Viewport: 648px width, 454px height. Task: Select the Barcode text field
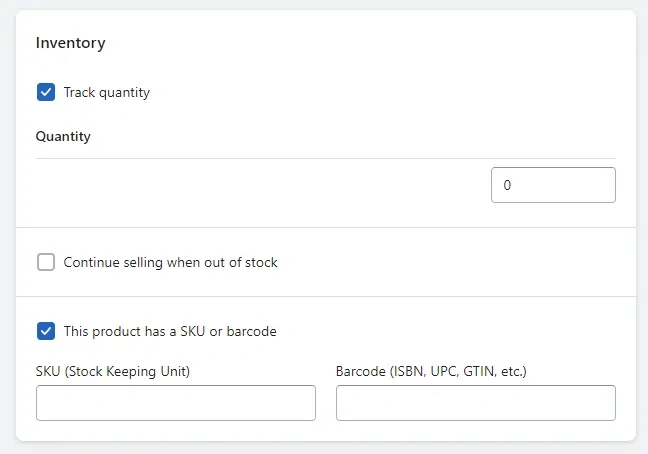tap(476, 403)
